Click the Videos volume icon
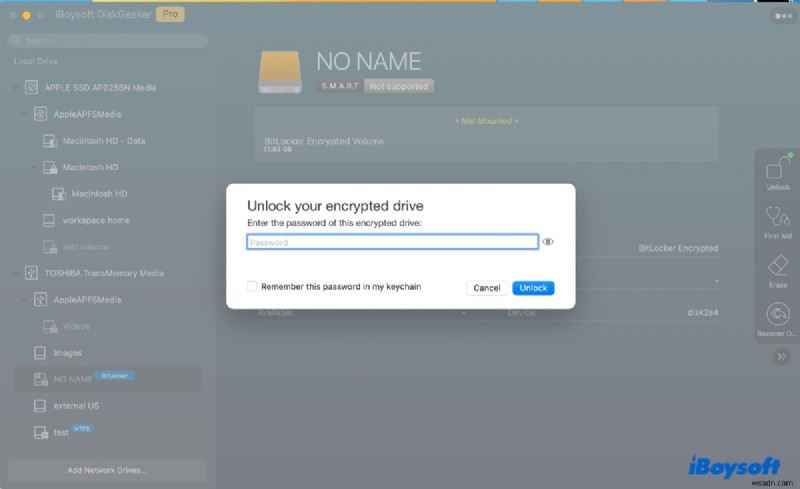 (50, 327)
